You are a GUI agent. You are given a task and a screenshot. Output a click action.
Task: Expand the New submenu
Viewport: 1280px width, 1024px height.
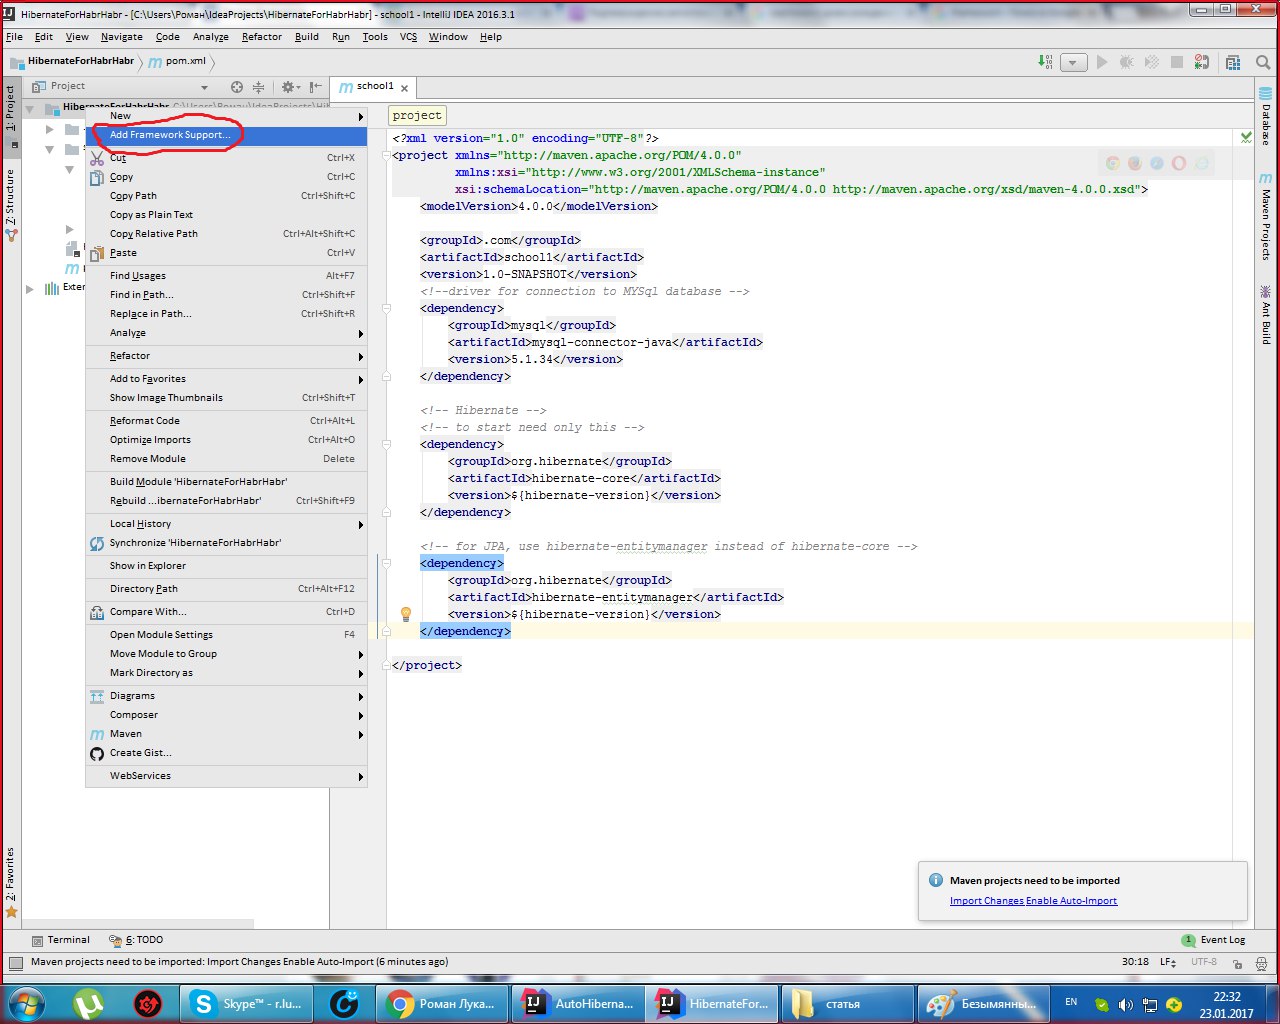[226, 116]
